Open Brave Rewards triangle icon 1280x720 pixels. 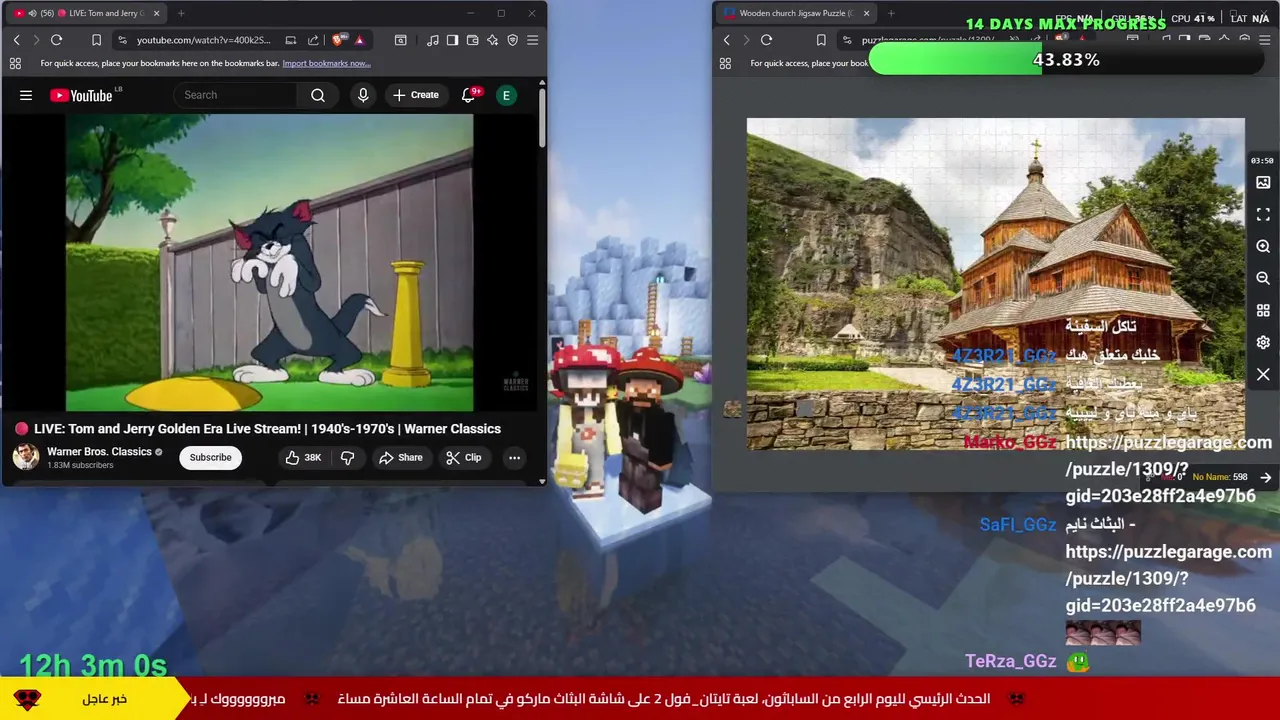359,40
